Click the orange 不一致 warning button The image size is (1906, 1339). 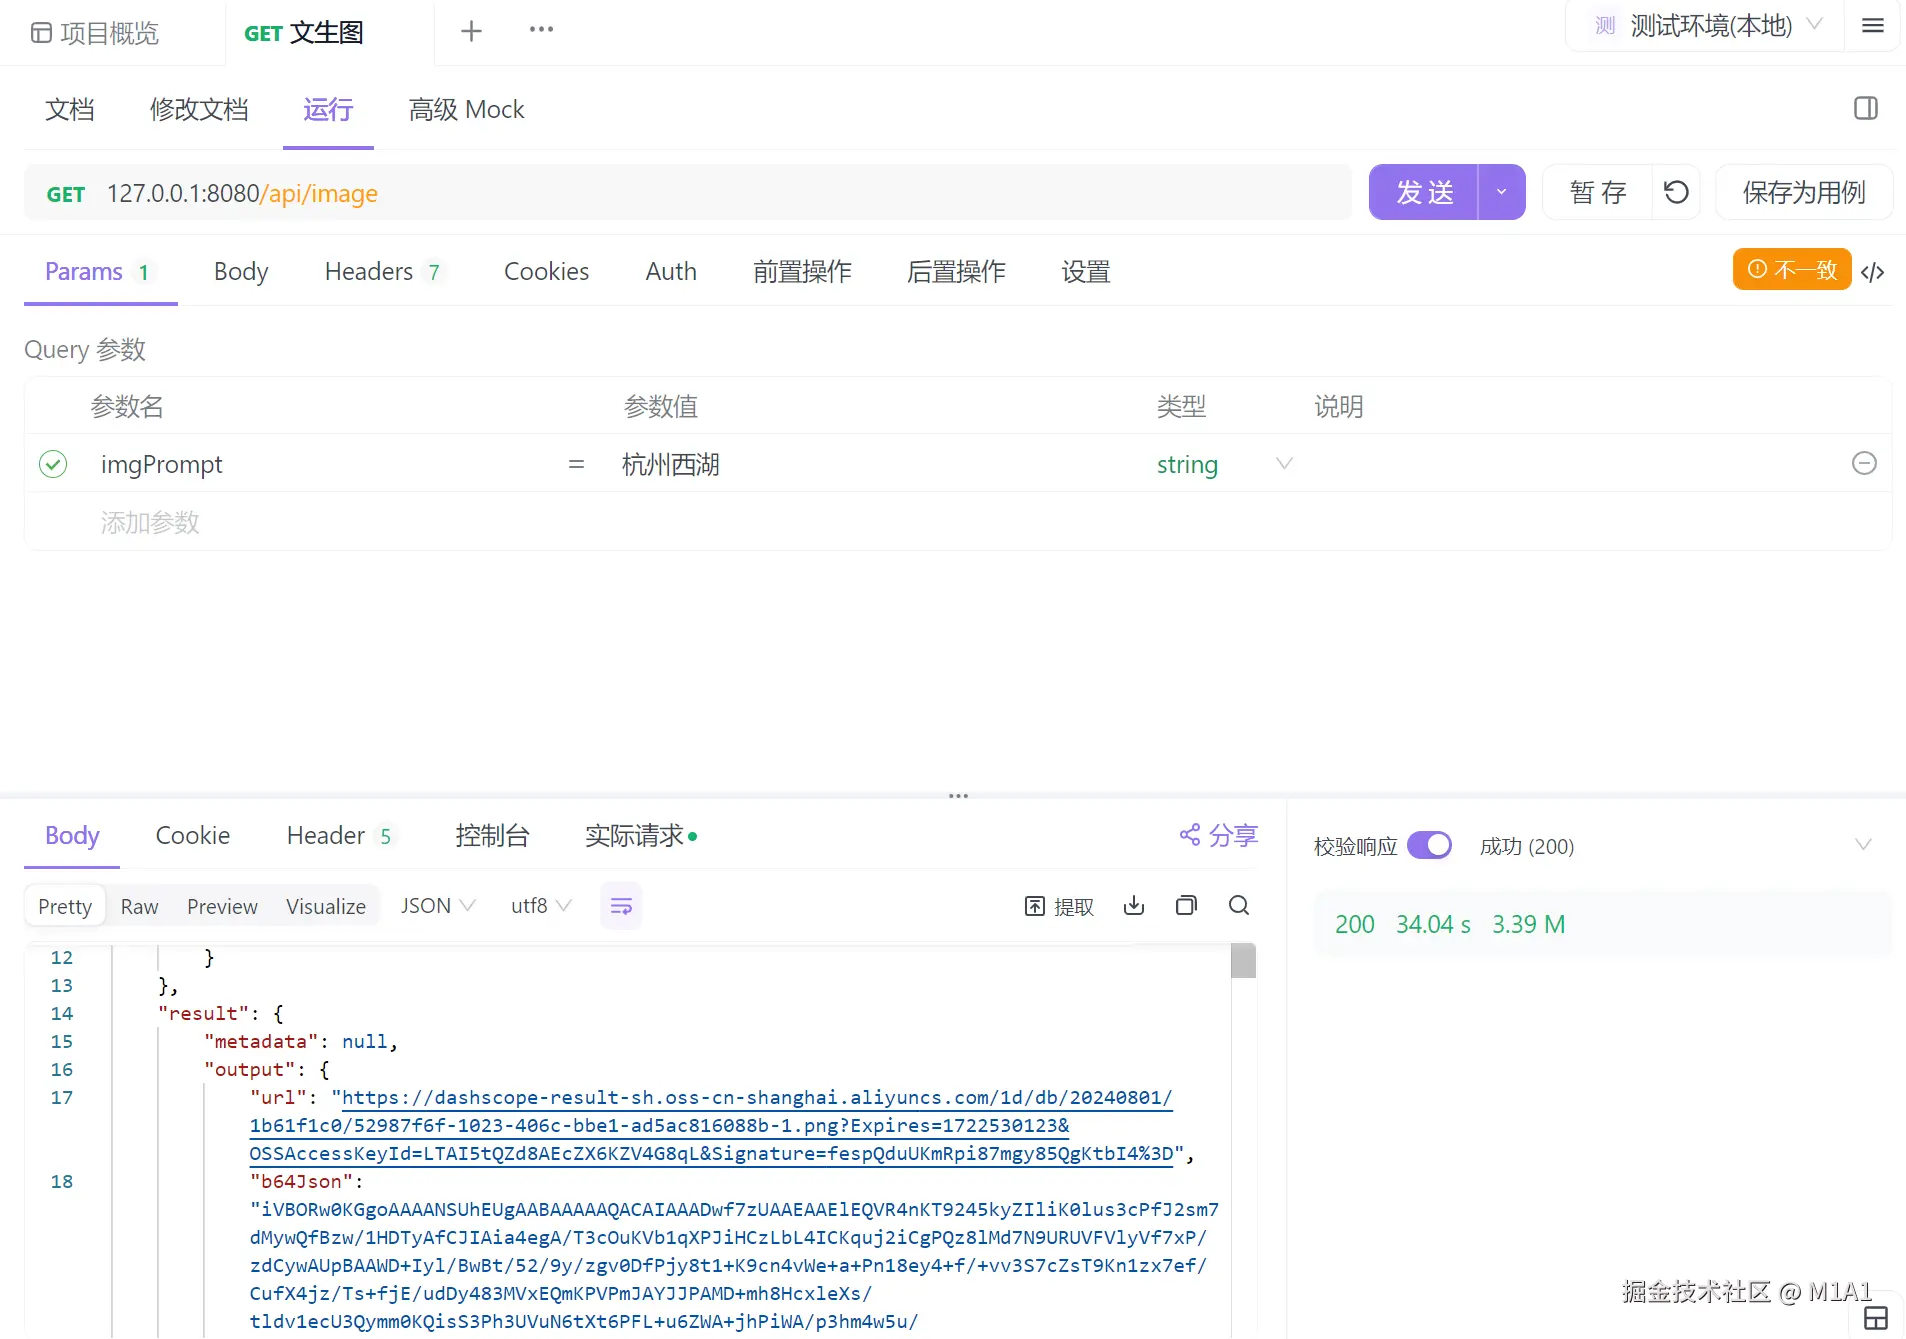pos(1792,269)
